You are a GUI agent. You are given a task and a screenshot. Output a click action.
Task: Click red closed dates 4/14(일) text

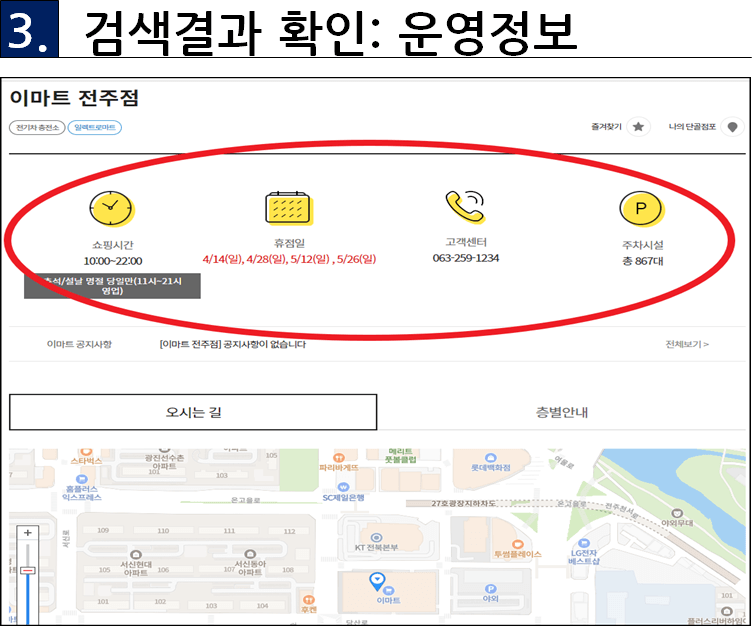222,259
